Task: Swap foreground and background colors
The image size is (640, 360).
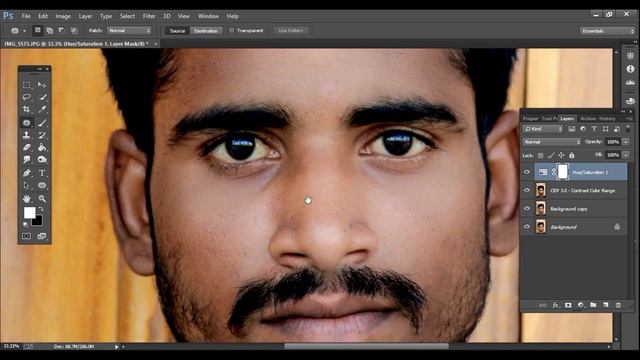Action: [41, 209]
